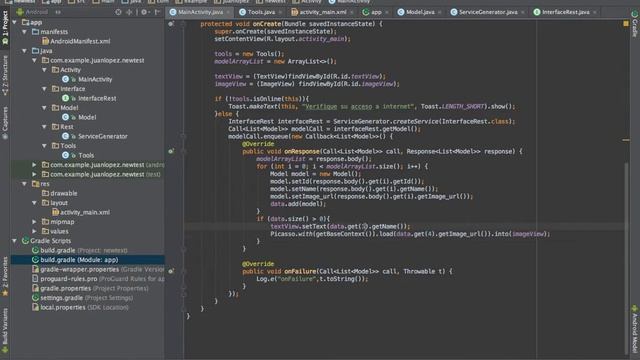Select AndroidManifest.xml in the tree

pos(76,41)
